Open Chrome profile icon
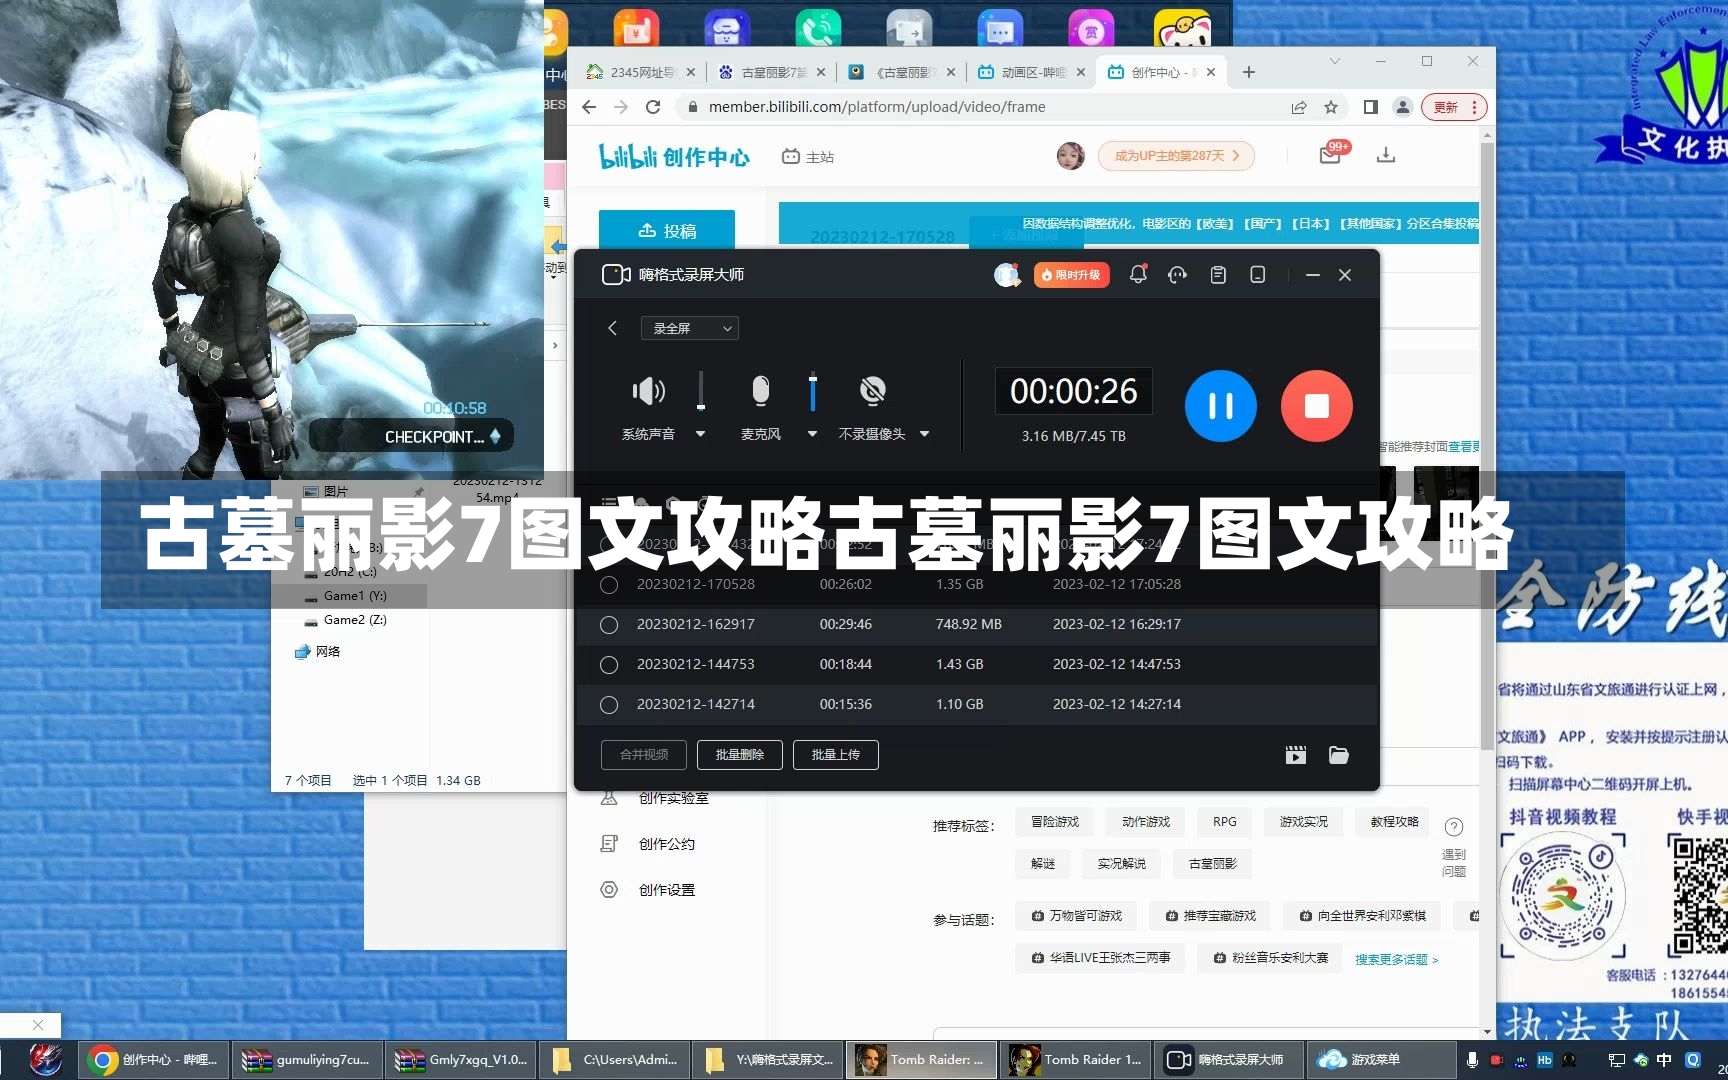 (x=1403, y=107)
